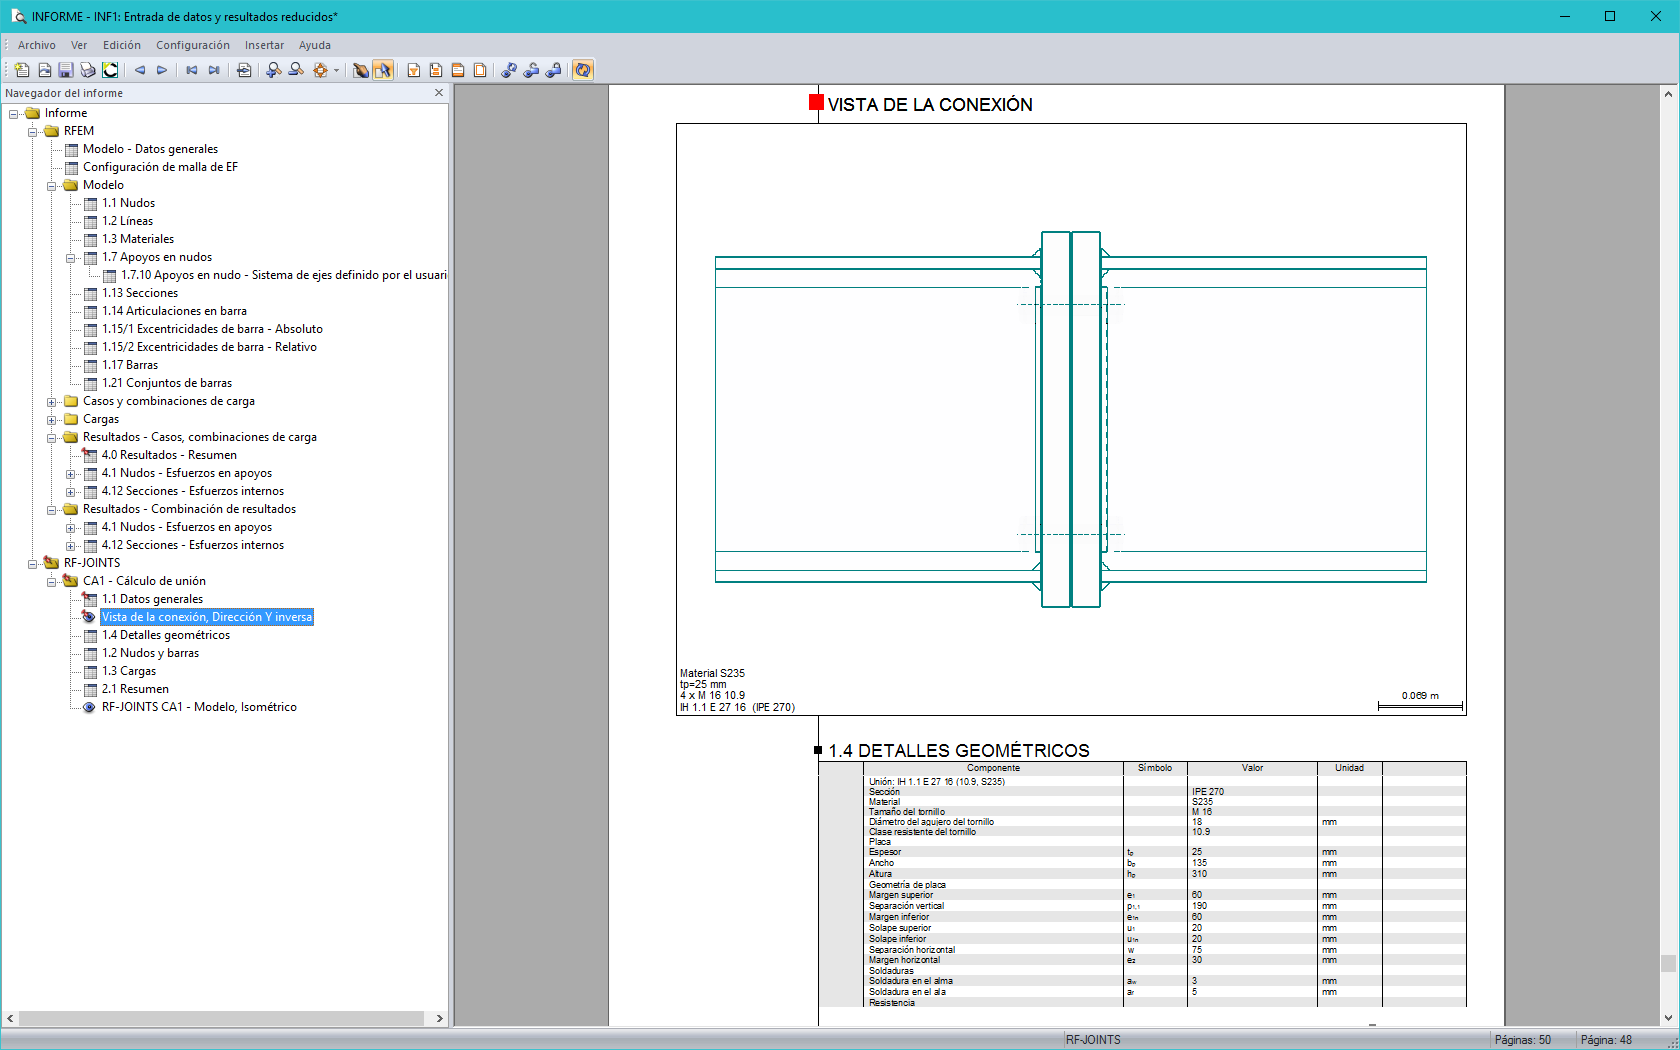Select 1.3 Materiales tree item
1680x1050 pixels.
pyautogui.click(x=138, y=239)
